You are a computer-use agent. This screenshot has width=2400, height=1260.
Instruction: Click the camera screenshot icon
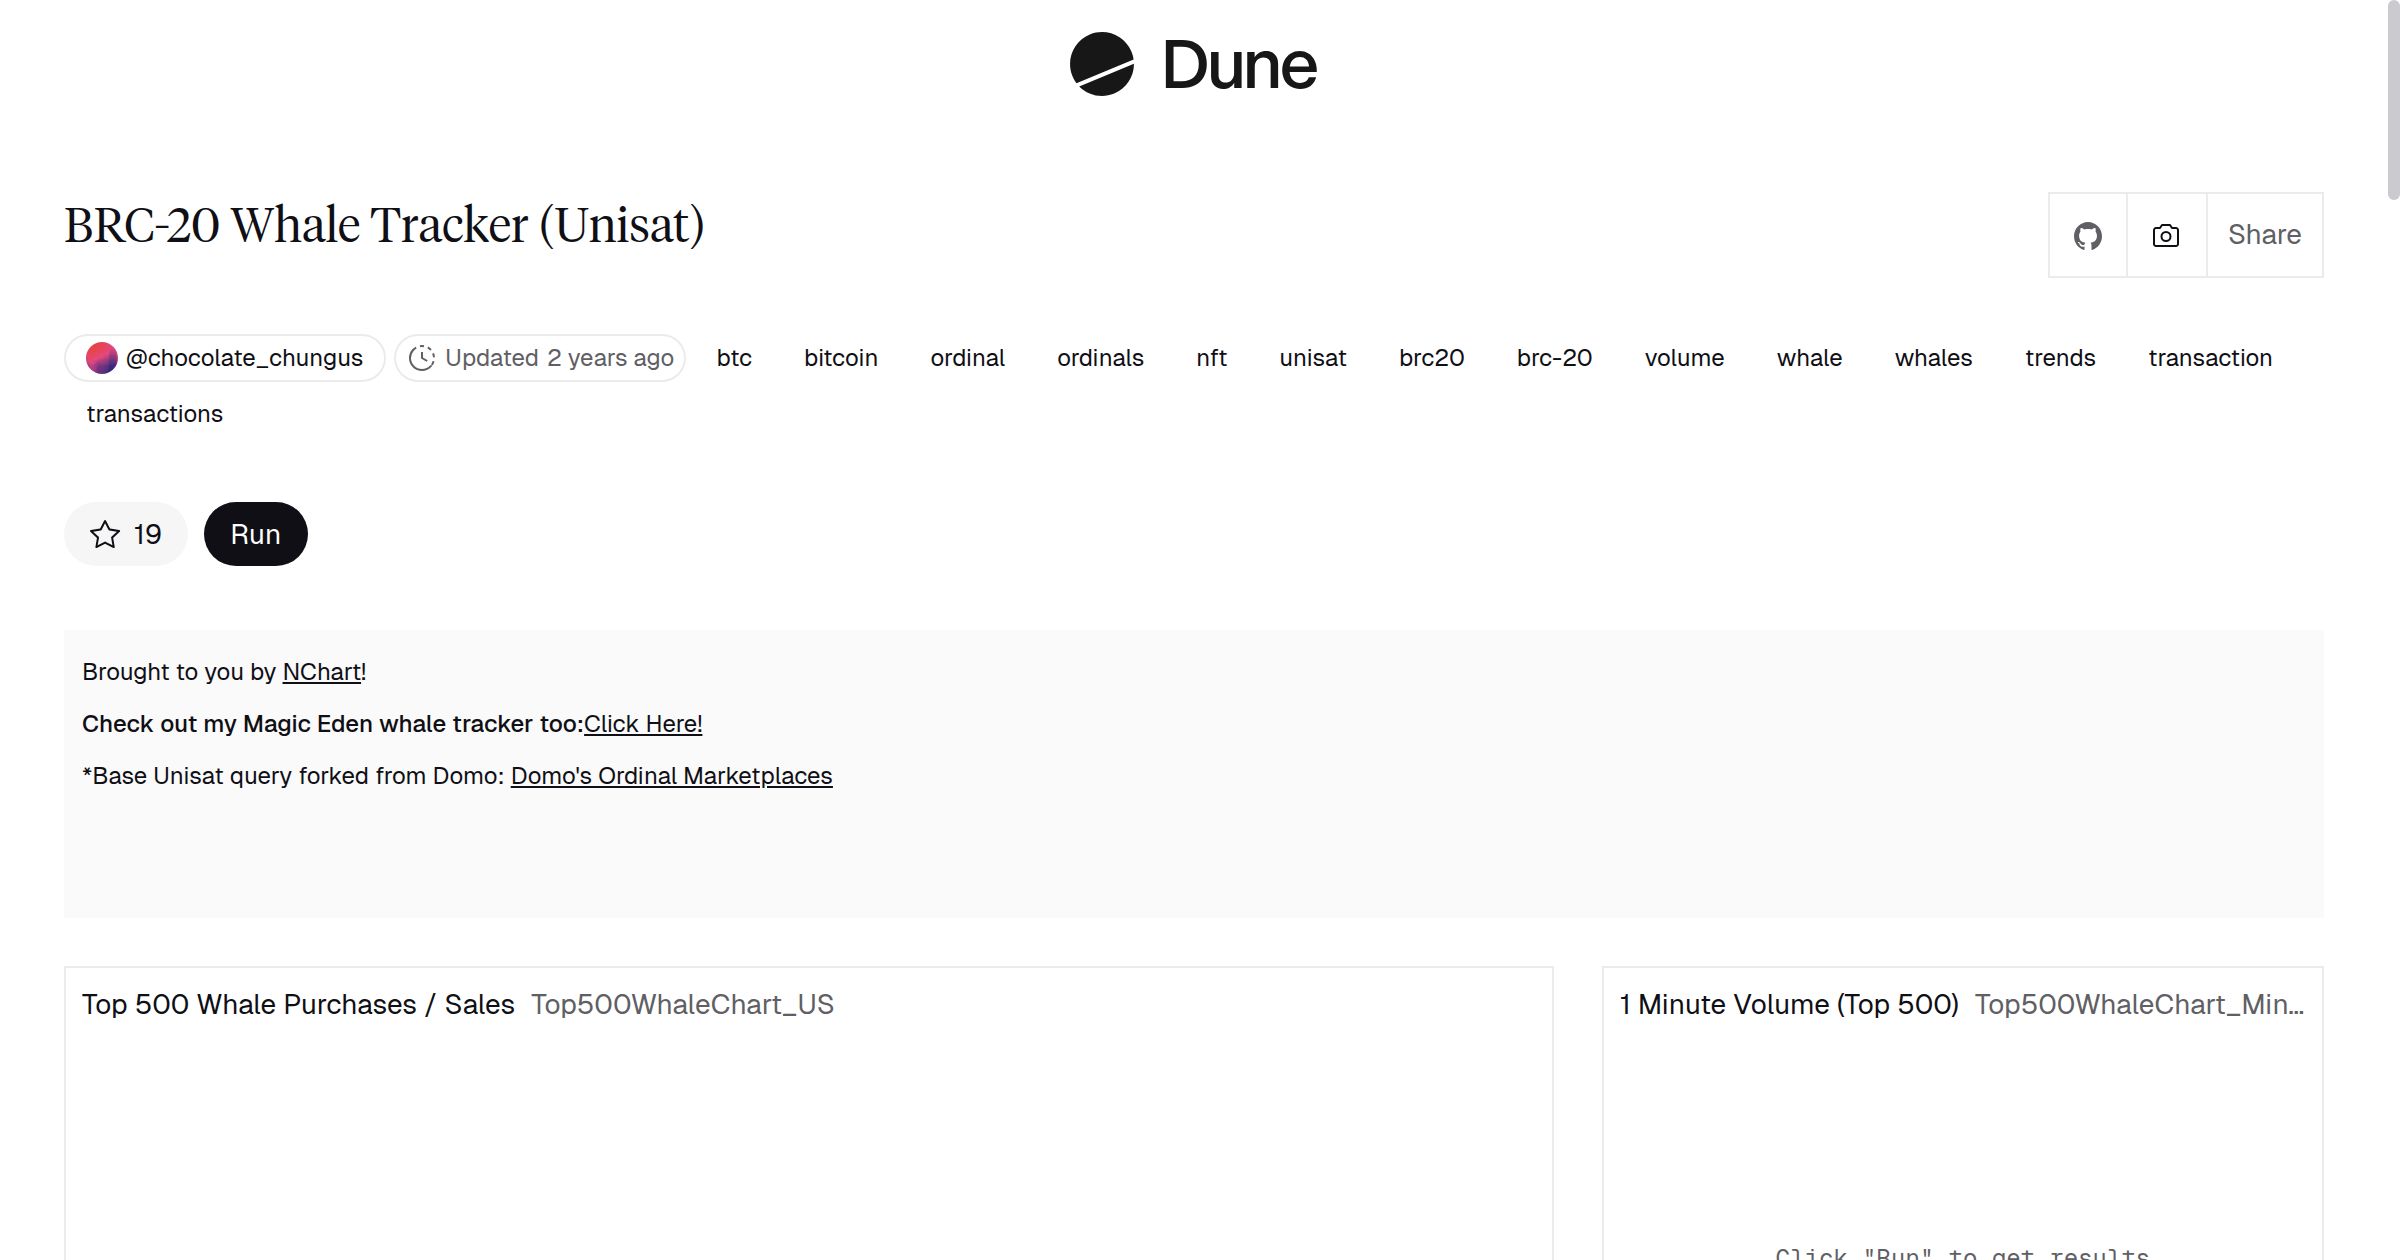coord(2165,236)
